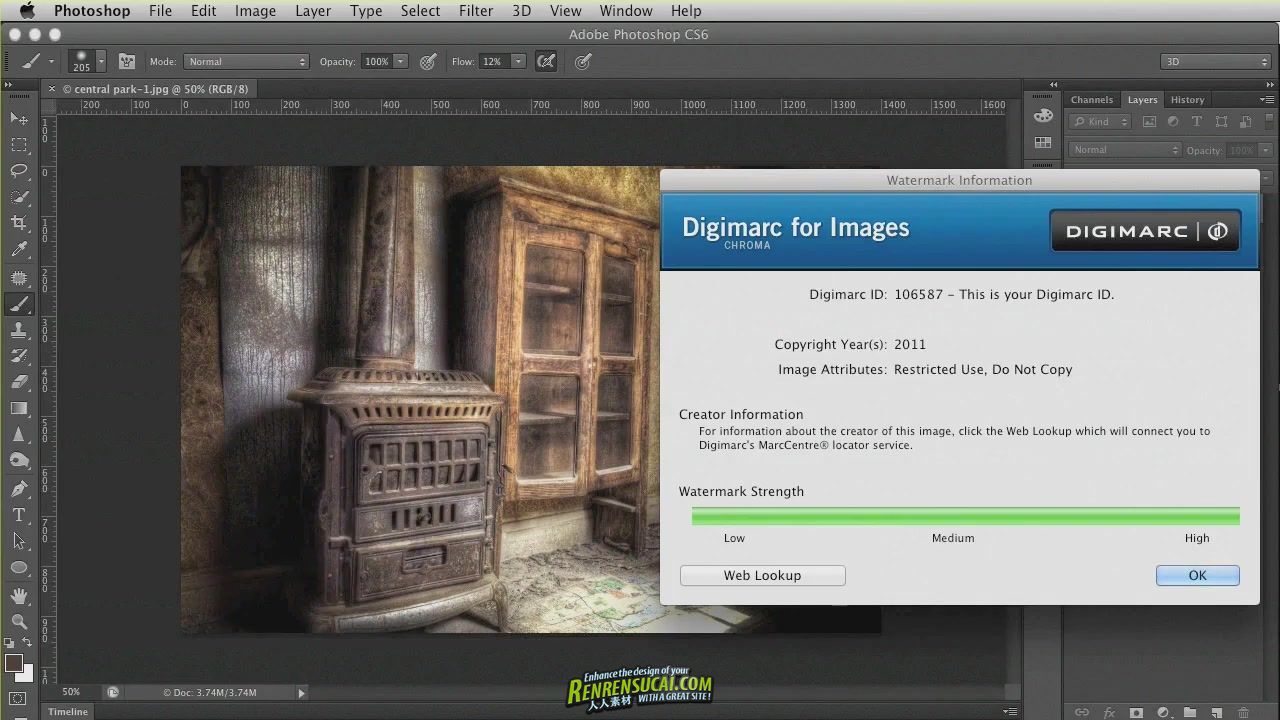The image size is (1280, 720).
Task: Open layer blend mode Normal dropdown
Action: pos(1125,150)
